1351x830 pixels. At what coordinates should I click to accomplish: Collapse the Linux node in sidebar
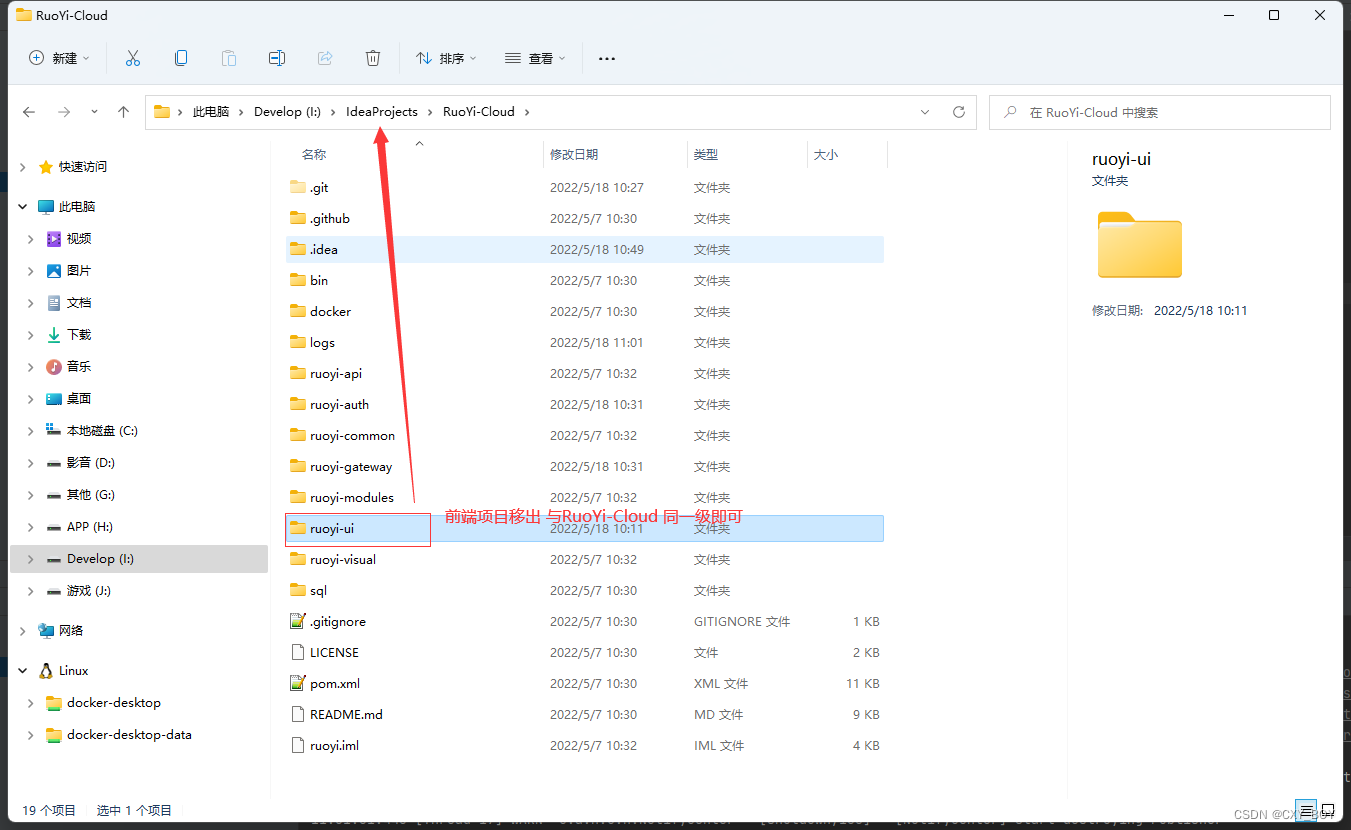pos(23,671)
